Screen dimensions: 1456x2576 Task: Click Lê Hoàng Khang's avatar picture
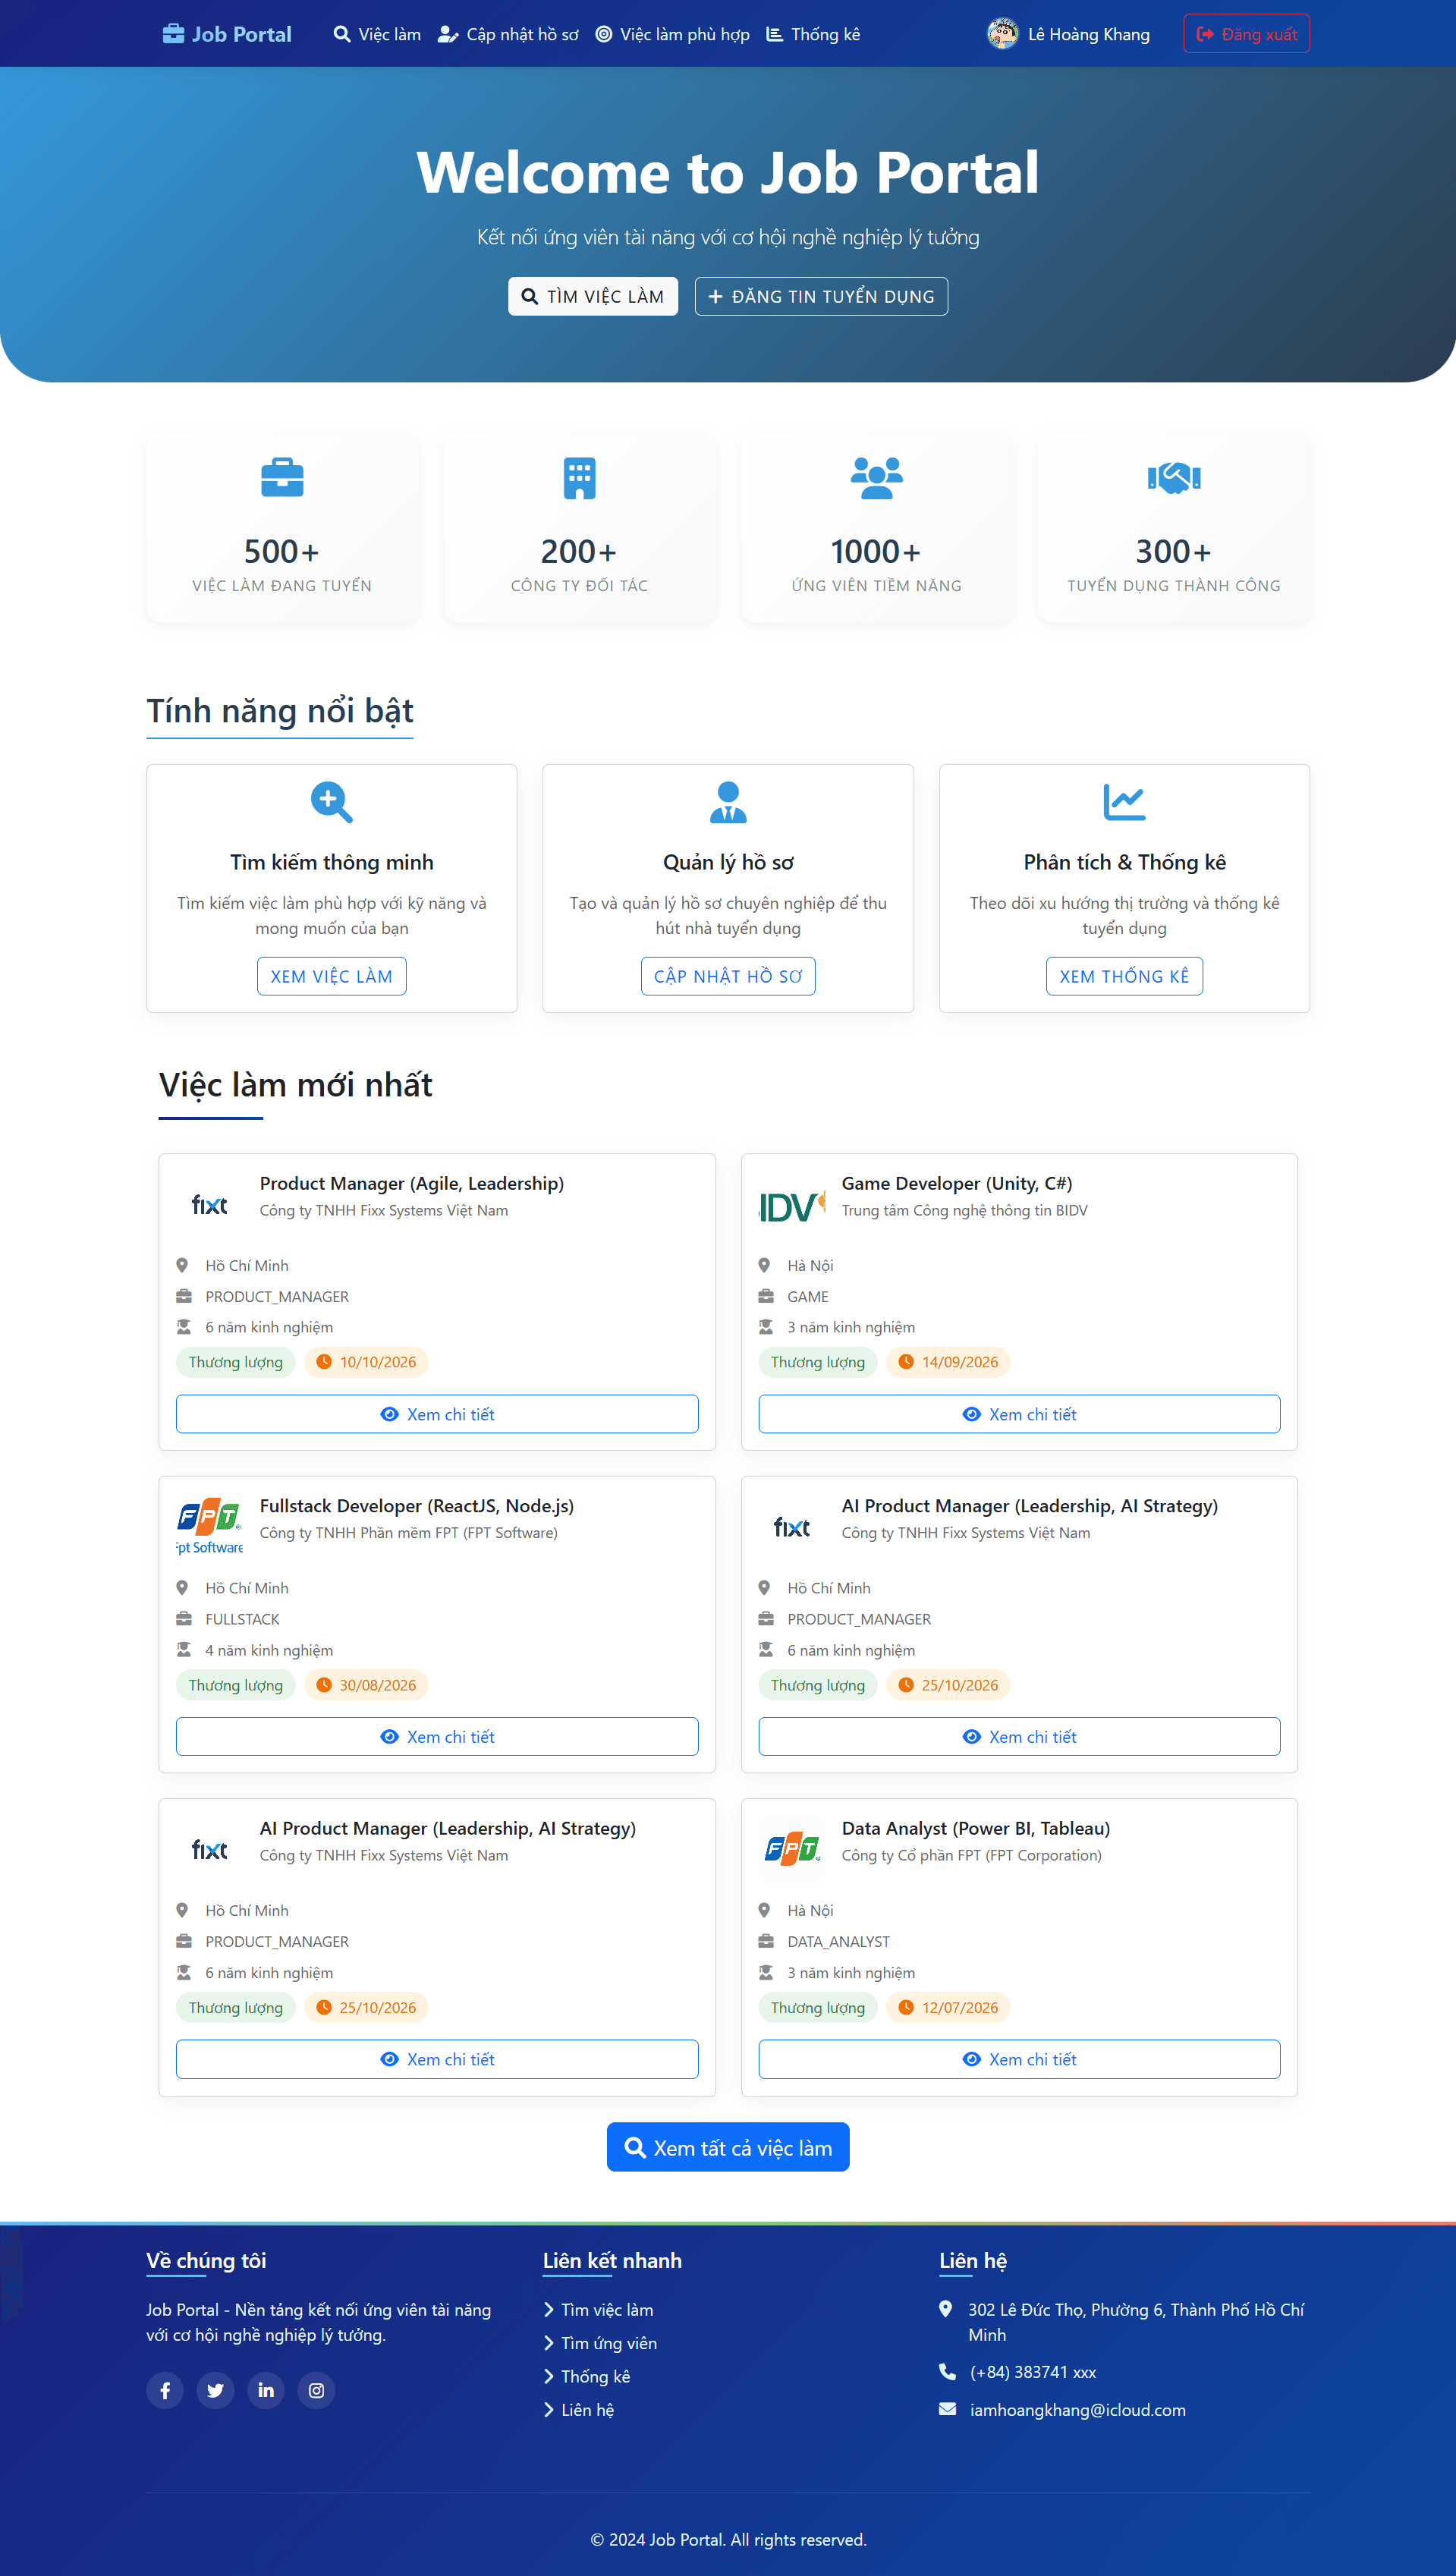(1002, 34)
